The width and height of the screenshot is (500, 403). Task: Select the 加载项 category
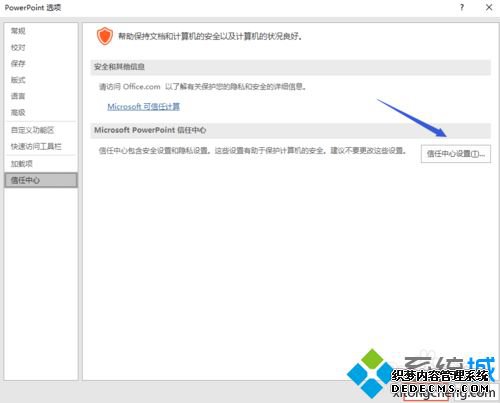click(22, 164)
